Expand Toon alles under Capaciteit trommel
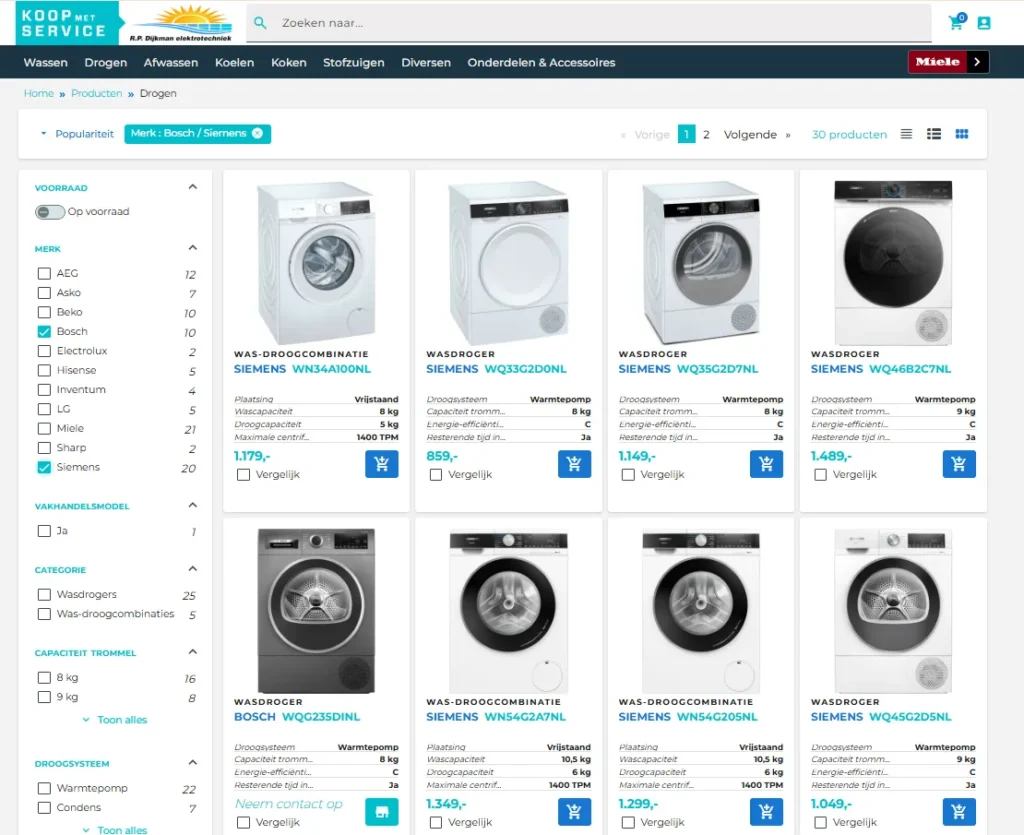 pyautogui.click(x=115, y=719)
